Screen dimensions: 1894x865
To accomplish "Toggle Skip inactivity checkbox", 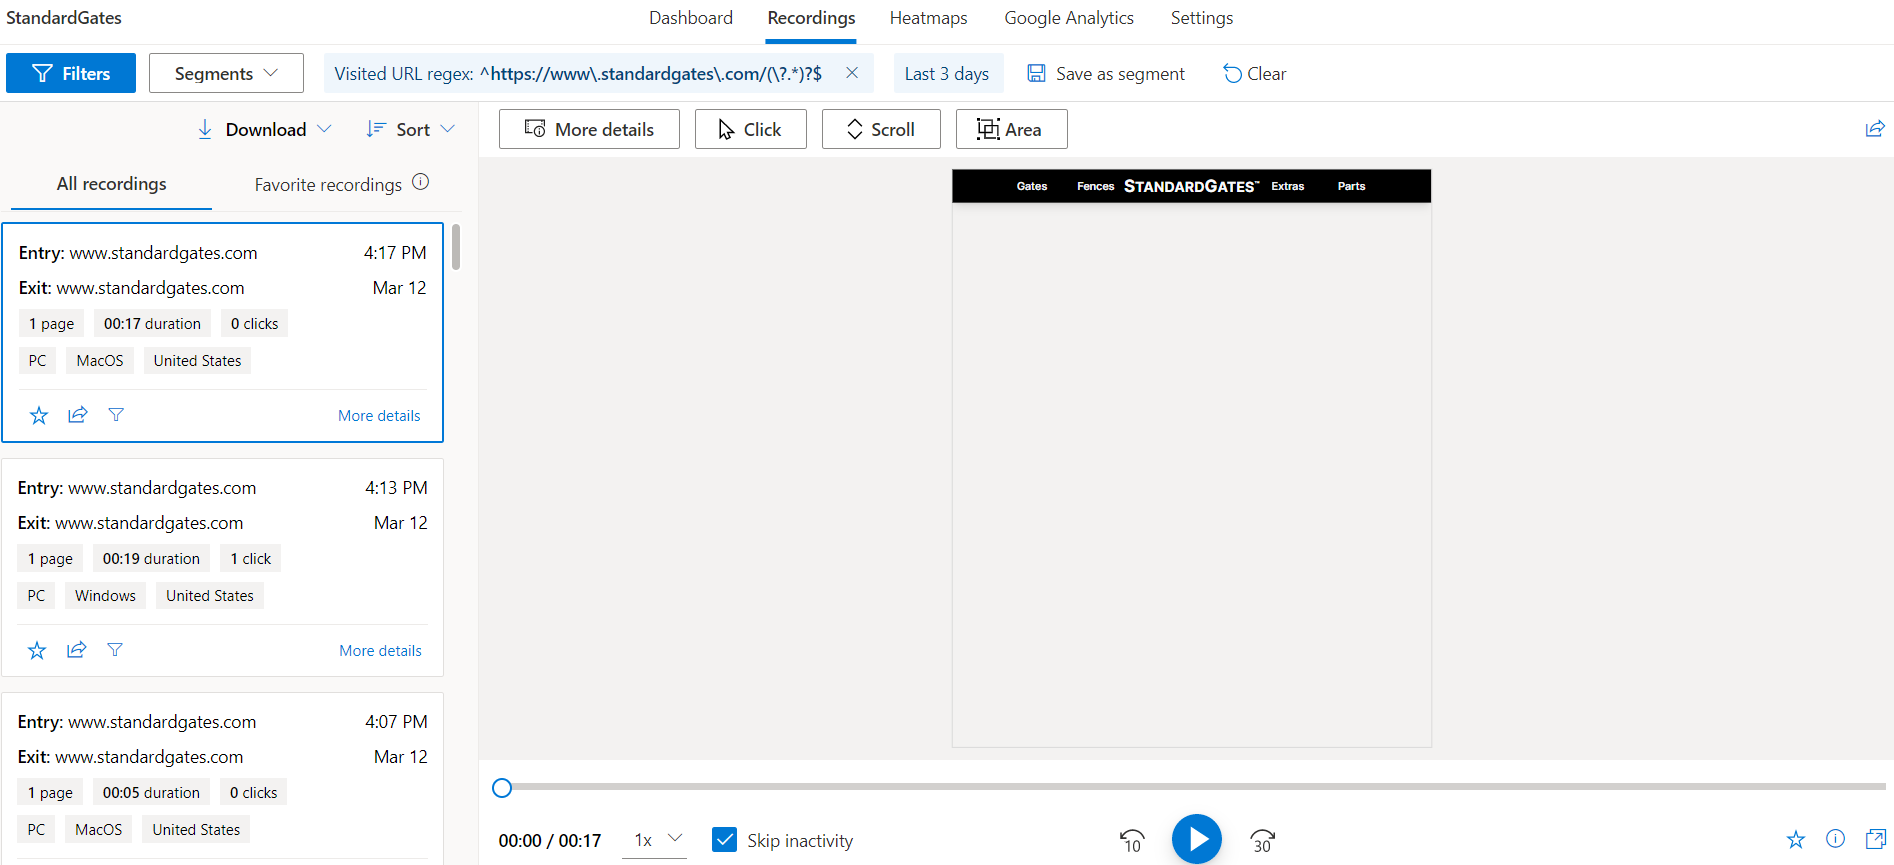I will pos(725,840).
